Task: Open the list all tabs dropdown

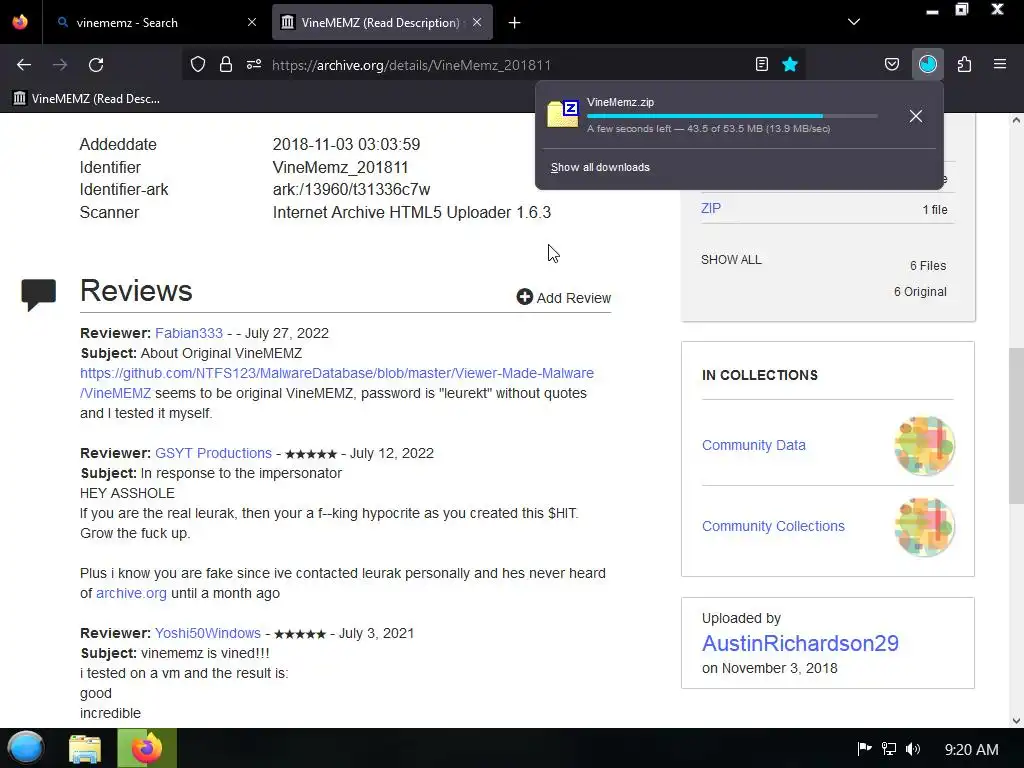Action: pos(854,22)
